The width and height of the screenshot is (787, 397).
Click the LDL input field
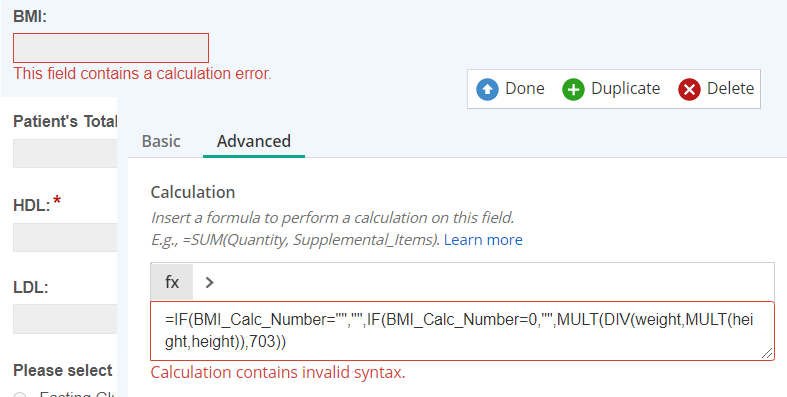pyautogui.click(x=65, y=319)
